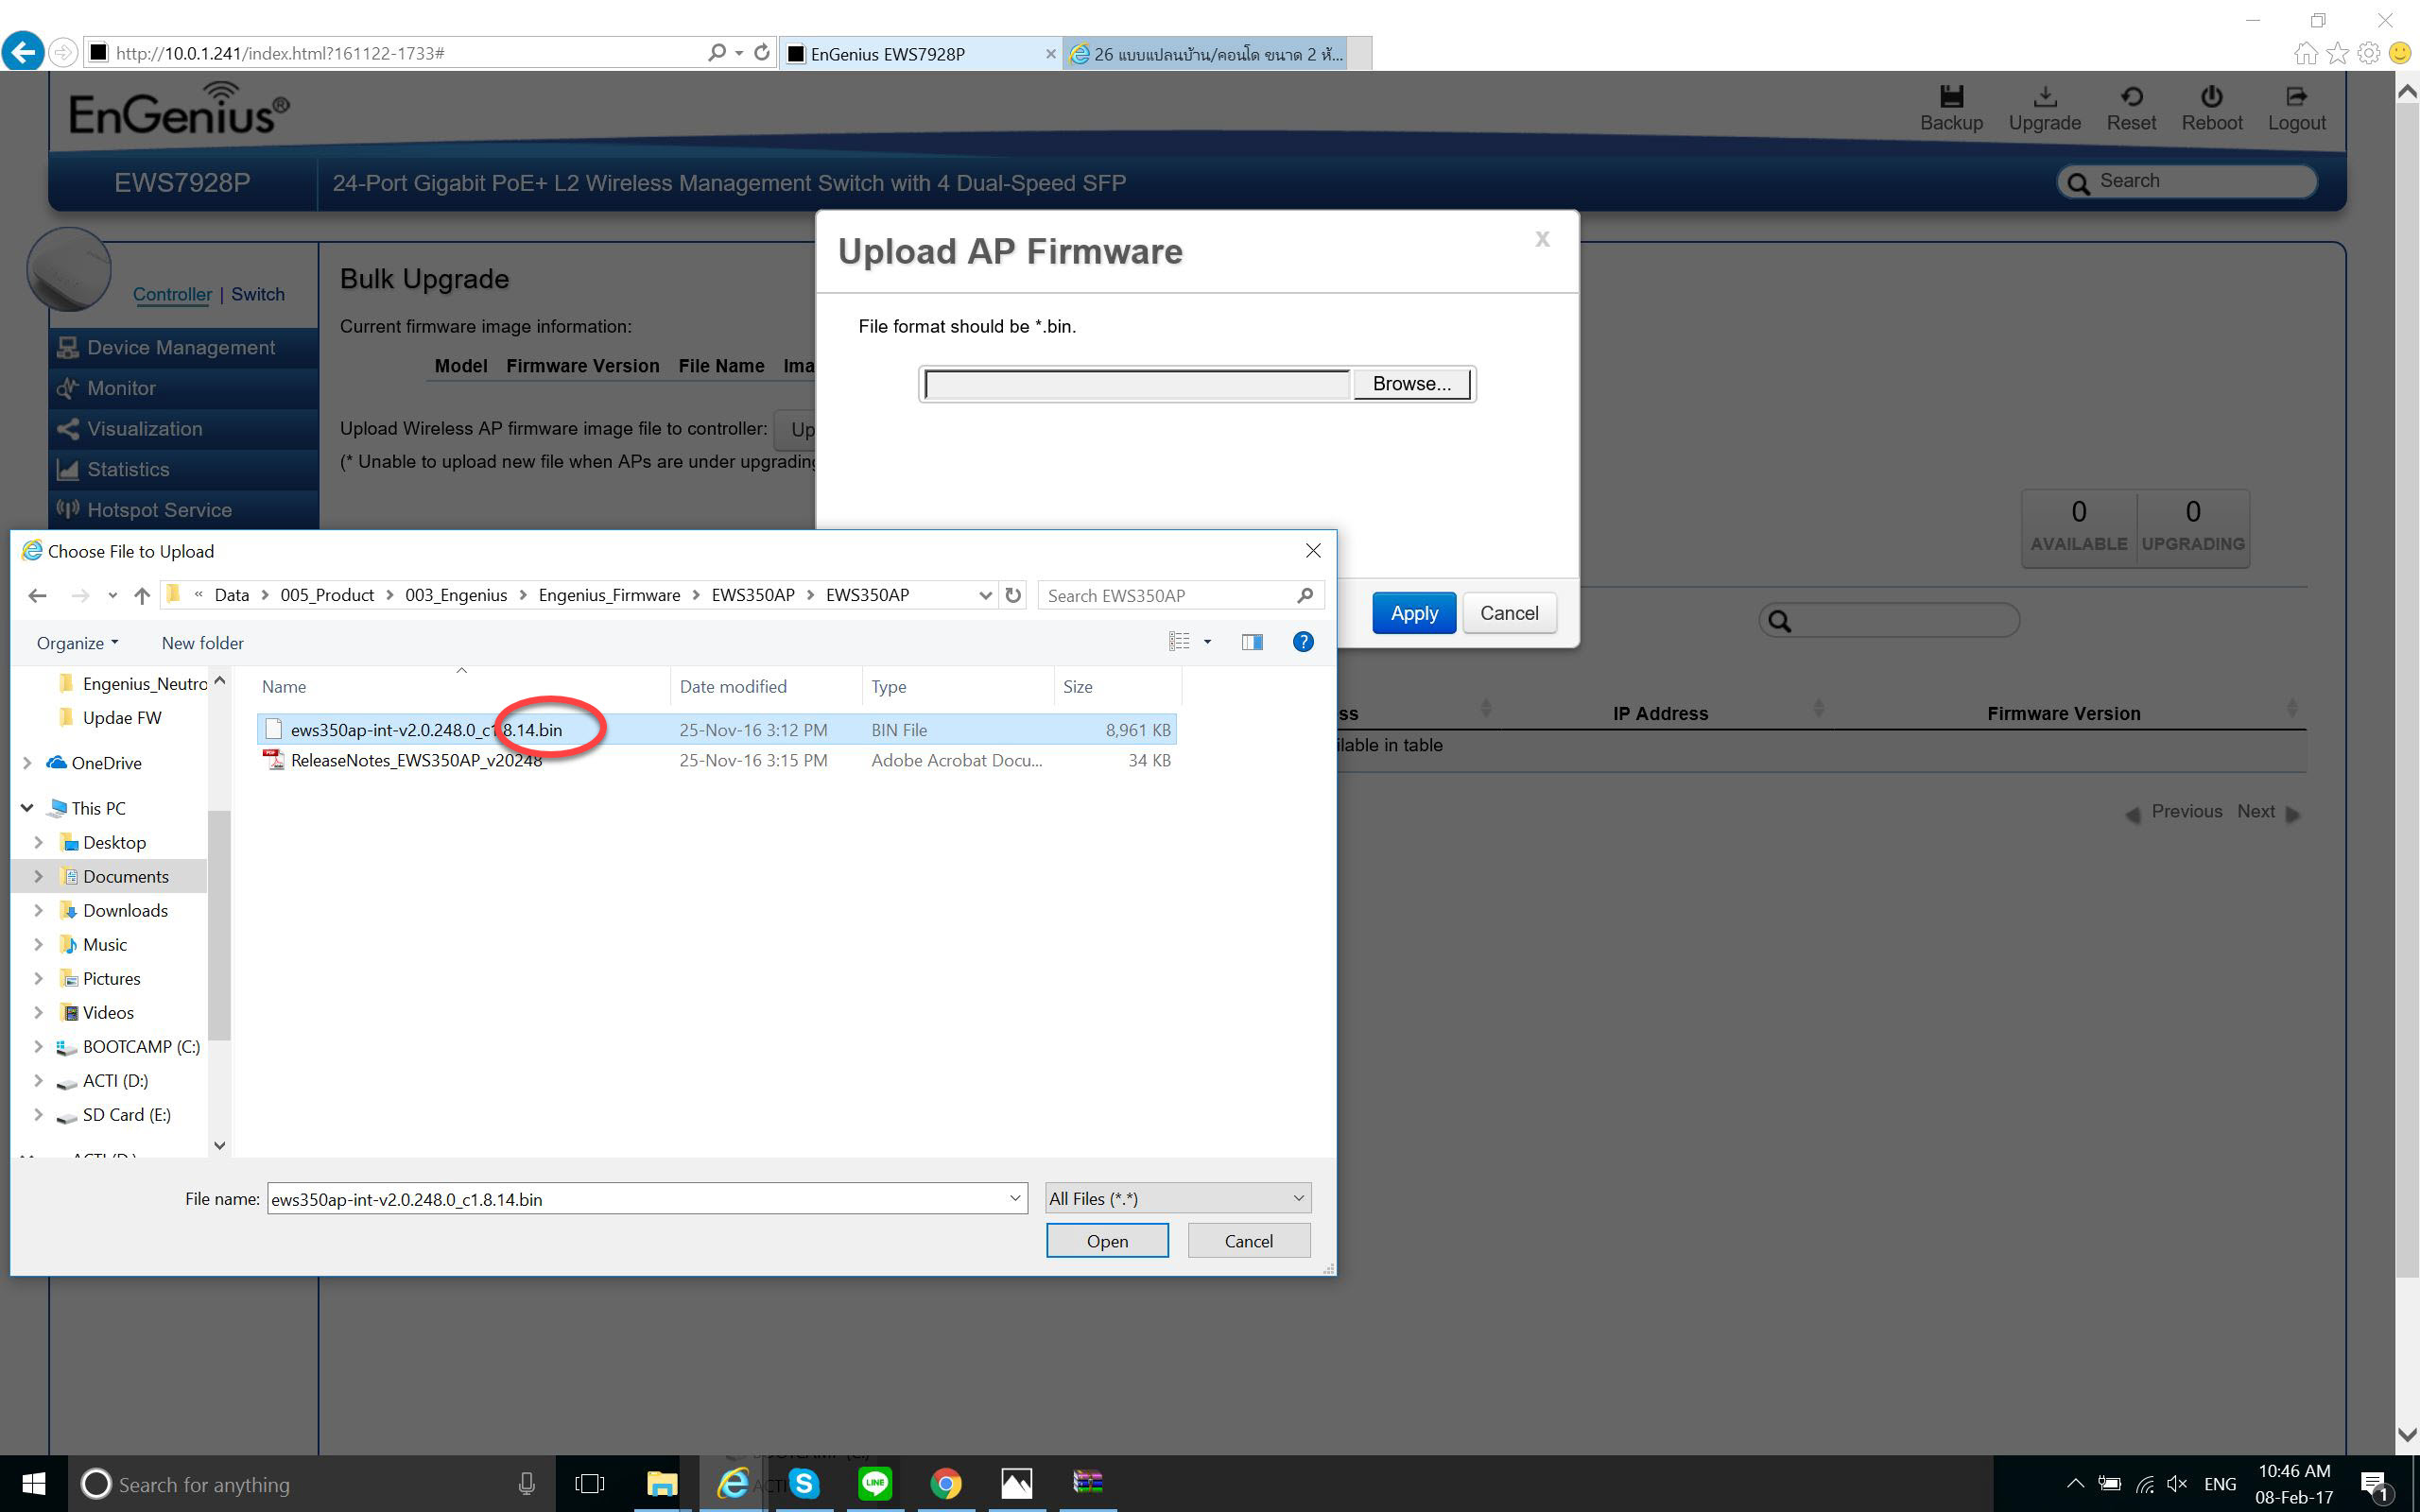Screen dimensions: 2420x1512
Task: Click Apply in Upload AP Firmware dialog
Action: 1414,613
